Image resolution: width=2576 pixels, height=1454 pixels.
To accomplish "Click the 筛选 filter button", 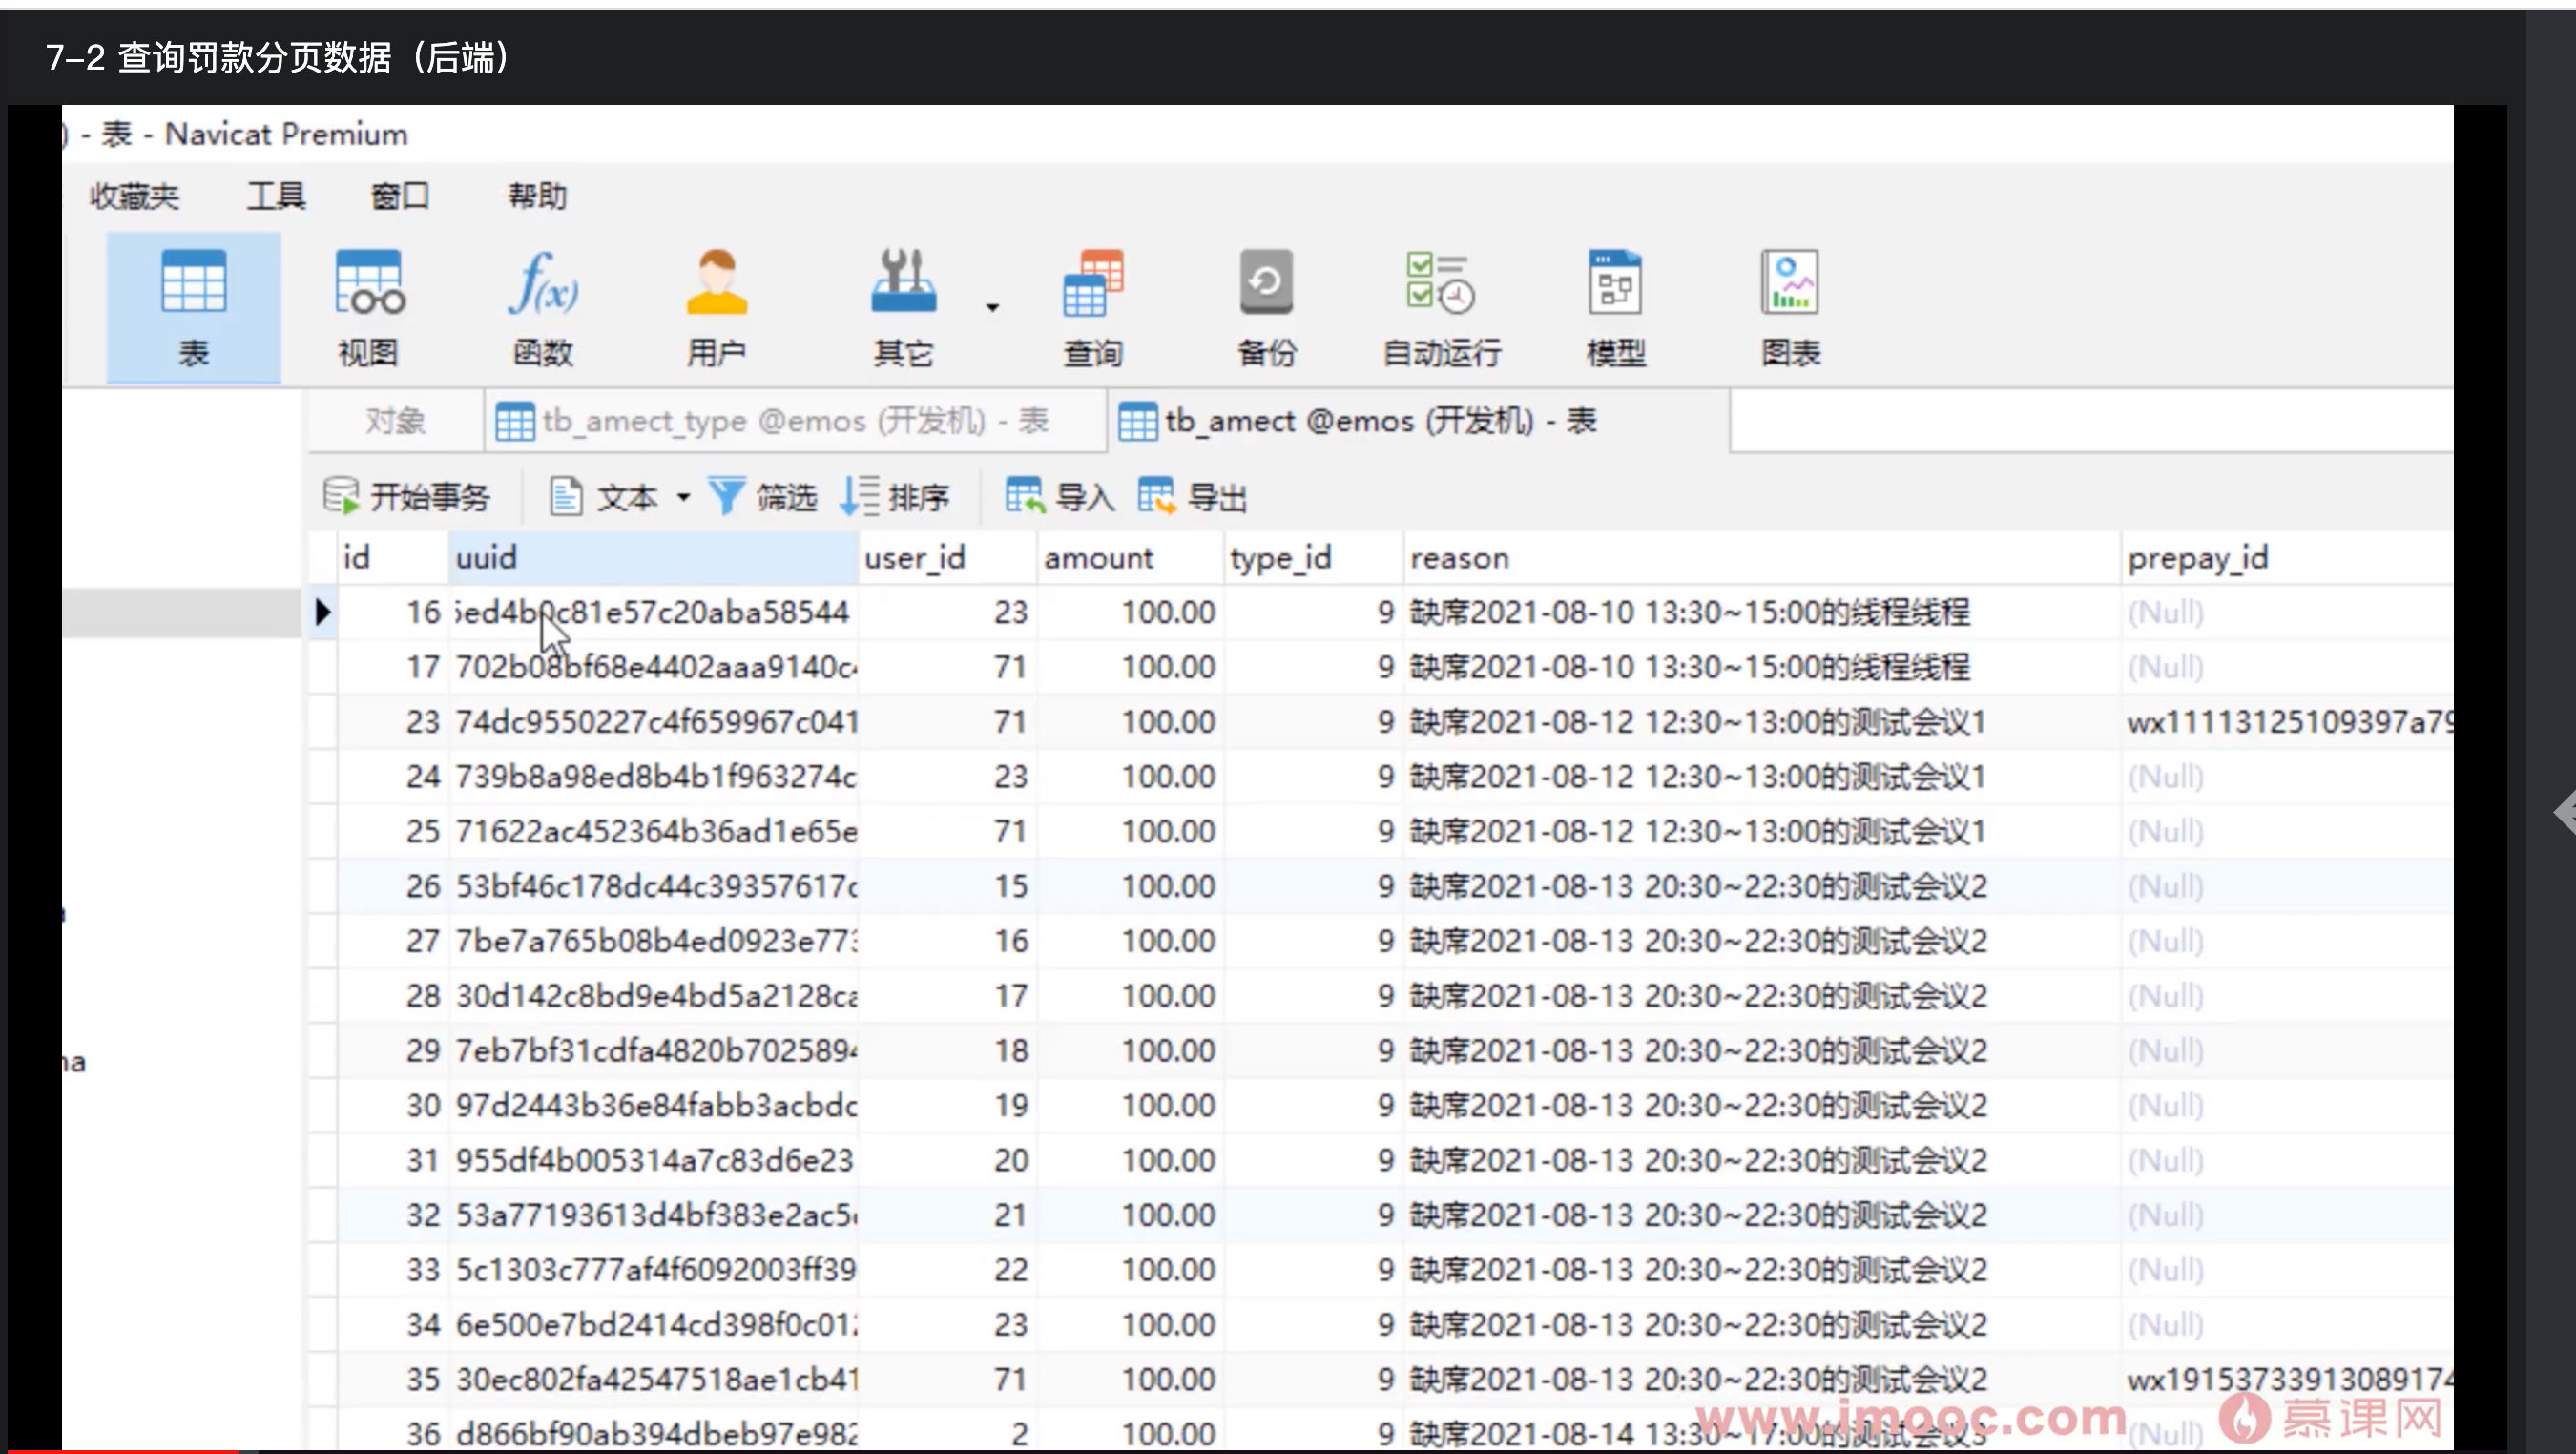I will tap(764, 497).
